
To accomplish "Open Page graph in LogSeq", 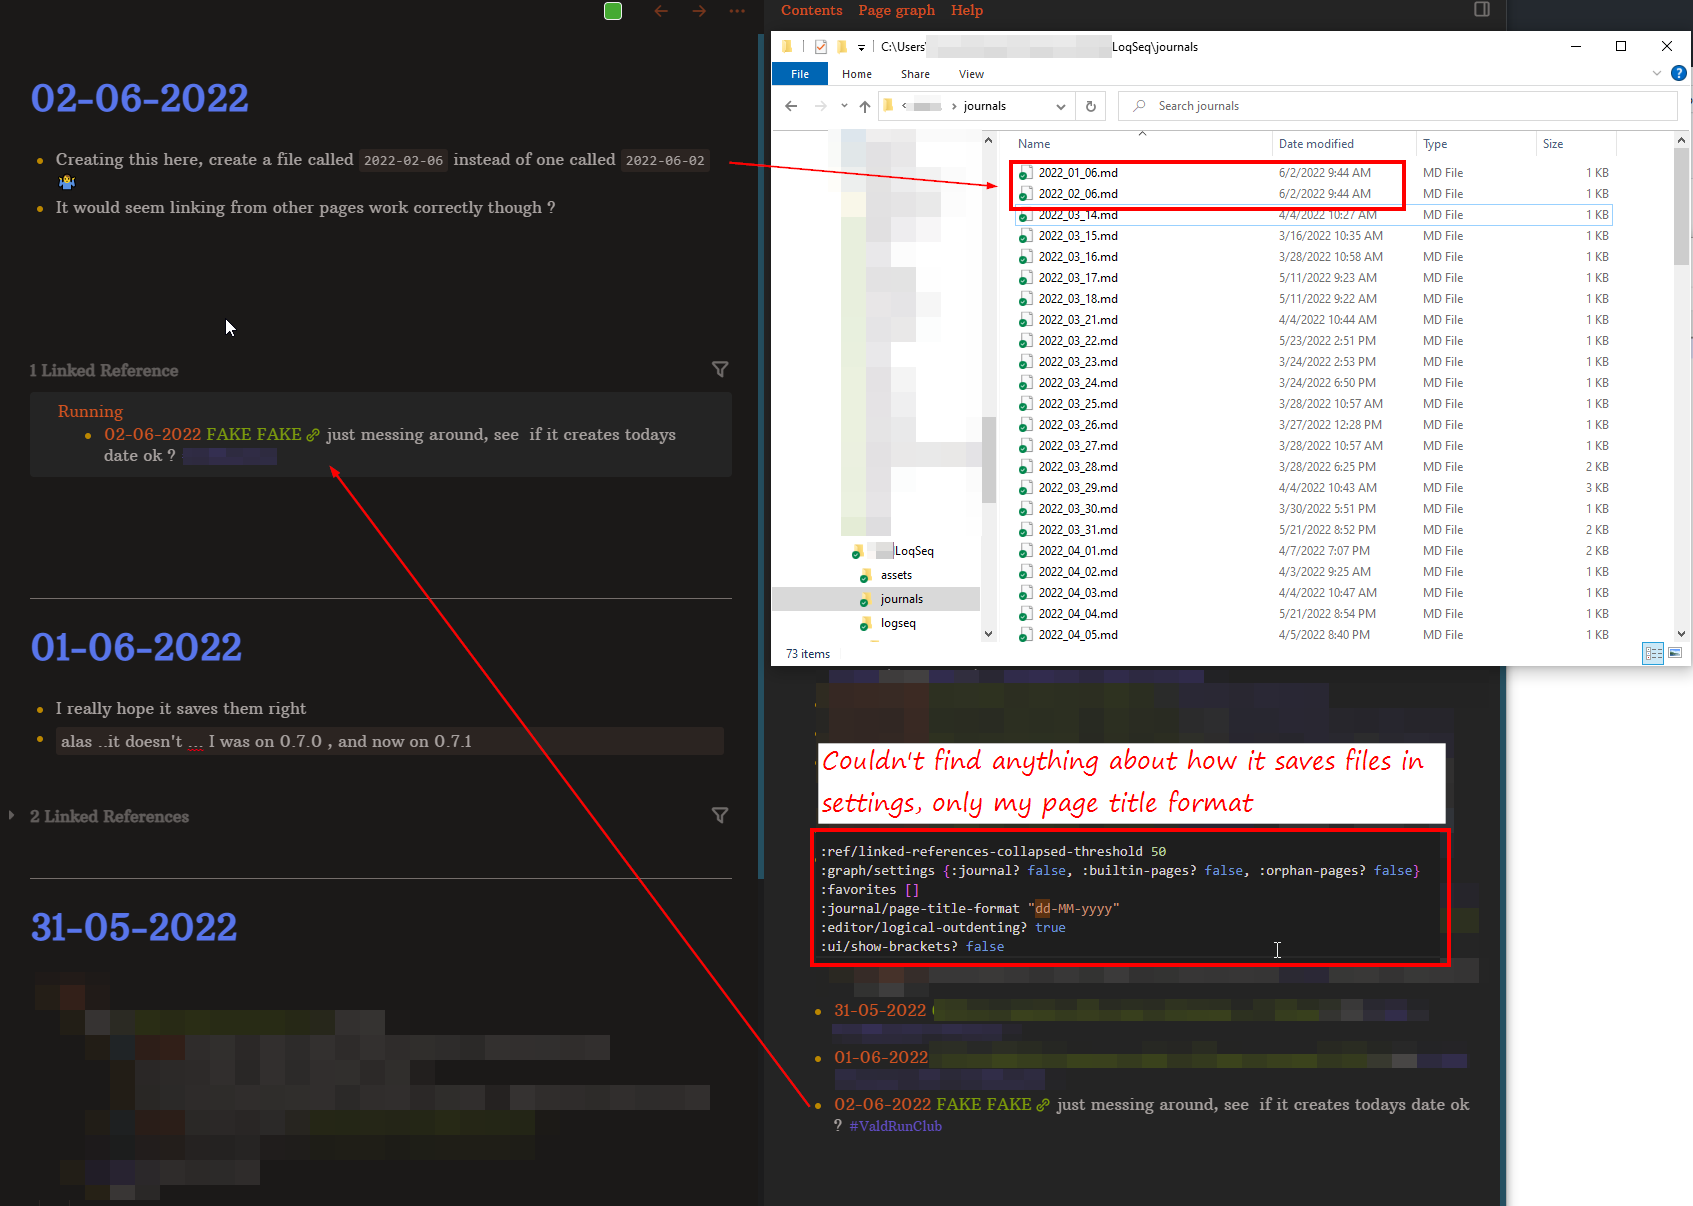I will tap(896, 10).
